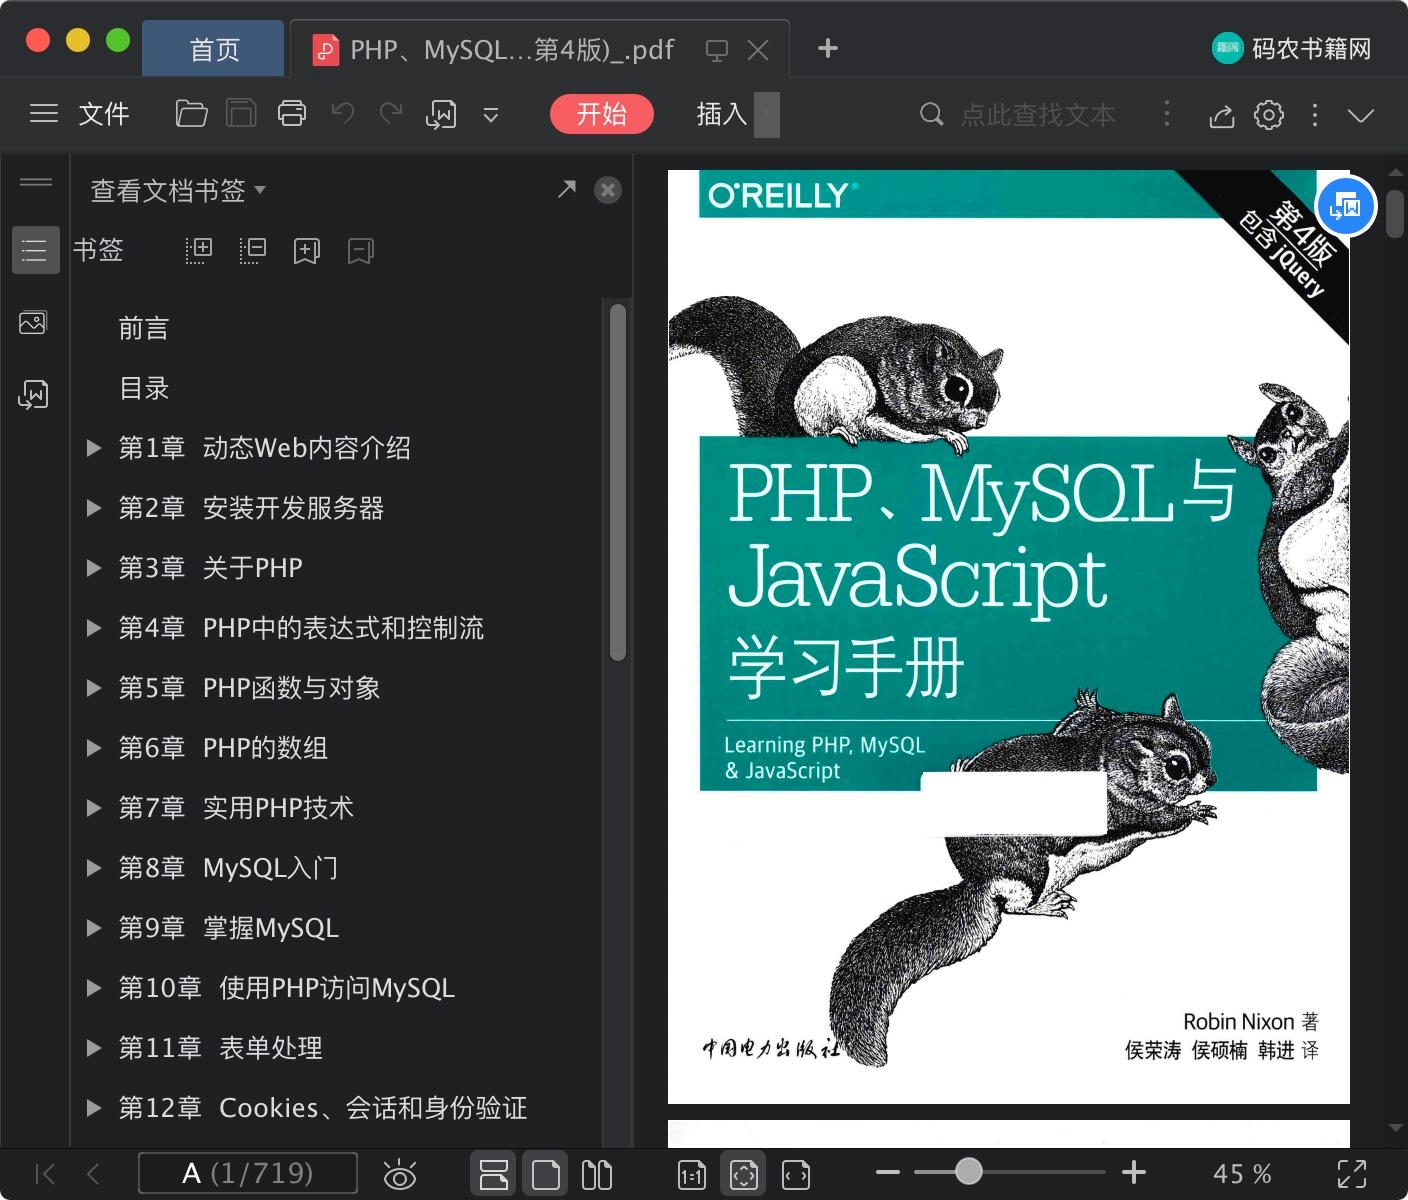Open bookmark 第12章 Cookies、会话和身份验证

322,1108
